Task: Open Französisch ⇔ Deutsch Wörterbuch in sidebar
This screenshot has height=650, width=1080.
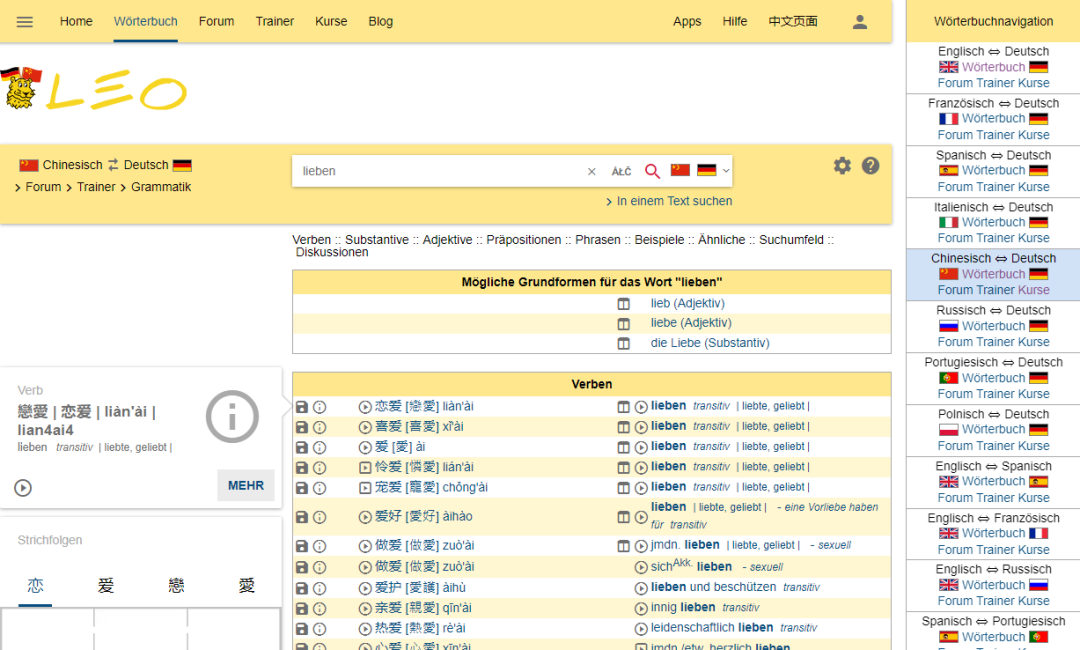Action: tap(993, 118)
